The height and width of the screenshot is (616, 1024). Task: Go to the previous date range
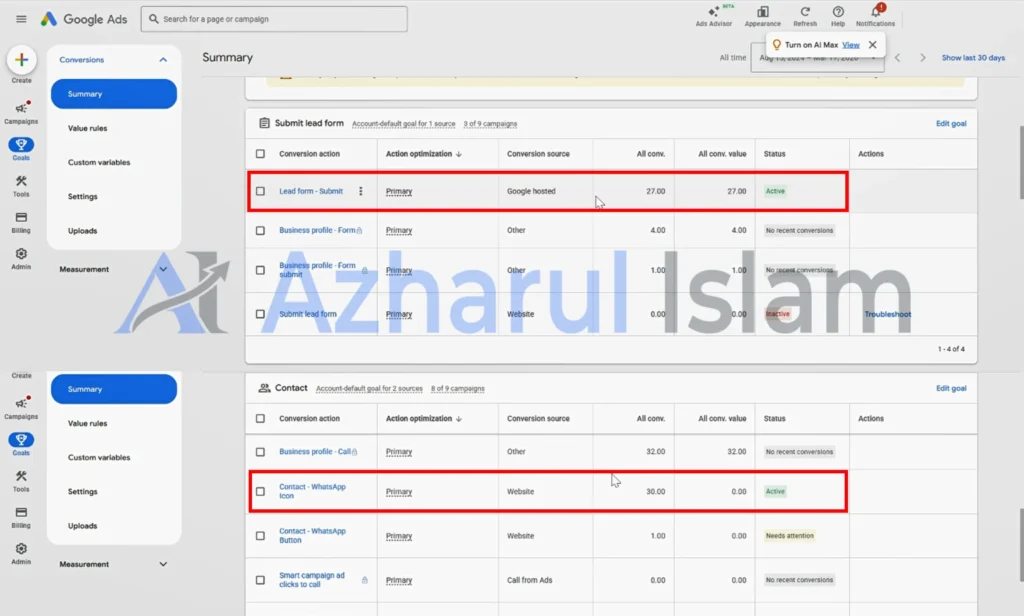tap(898, 57)
